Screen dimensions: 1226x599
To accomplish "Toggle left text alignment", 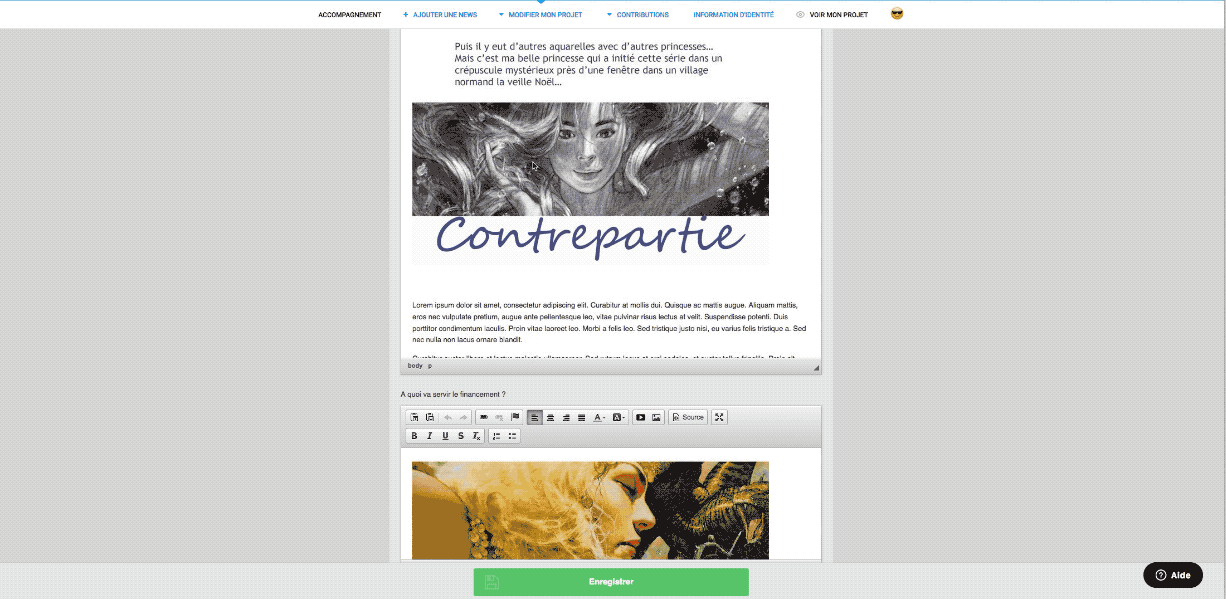I will (535, 417).
